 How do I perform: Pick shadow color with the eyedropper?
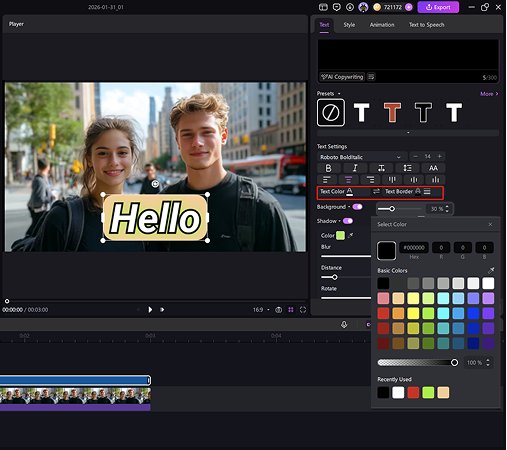tap(351, 235)
